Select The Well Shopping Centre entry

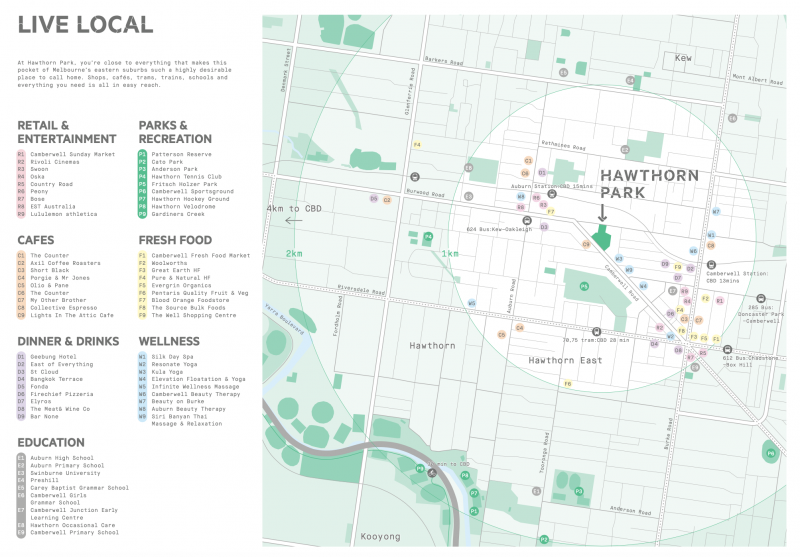click(194, 315)
